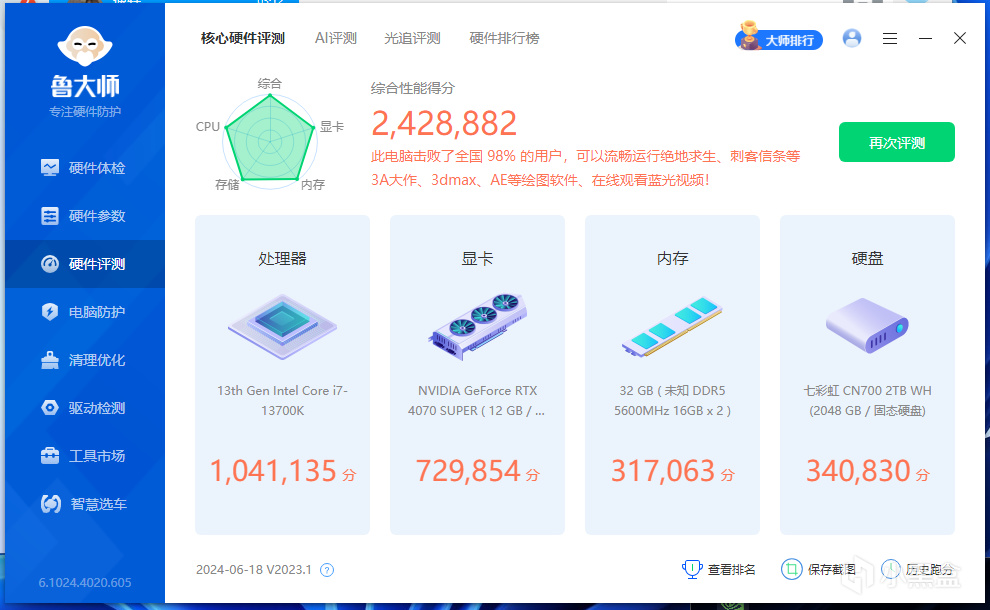Click the 七彩虹 CN700 2TB WH text
The height and width of the screenshot is (610, 990).
point(867,400)
